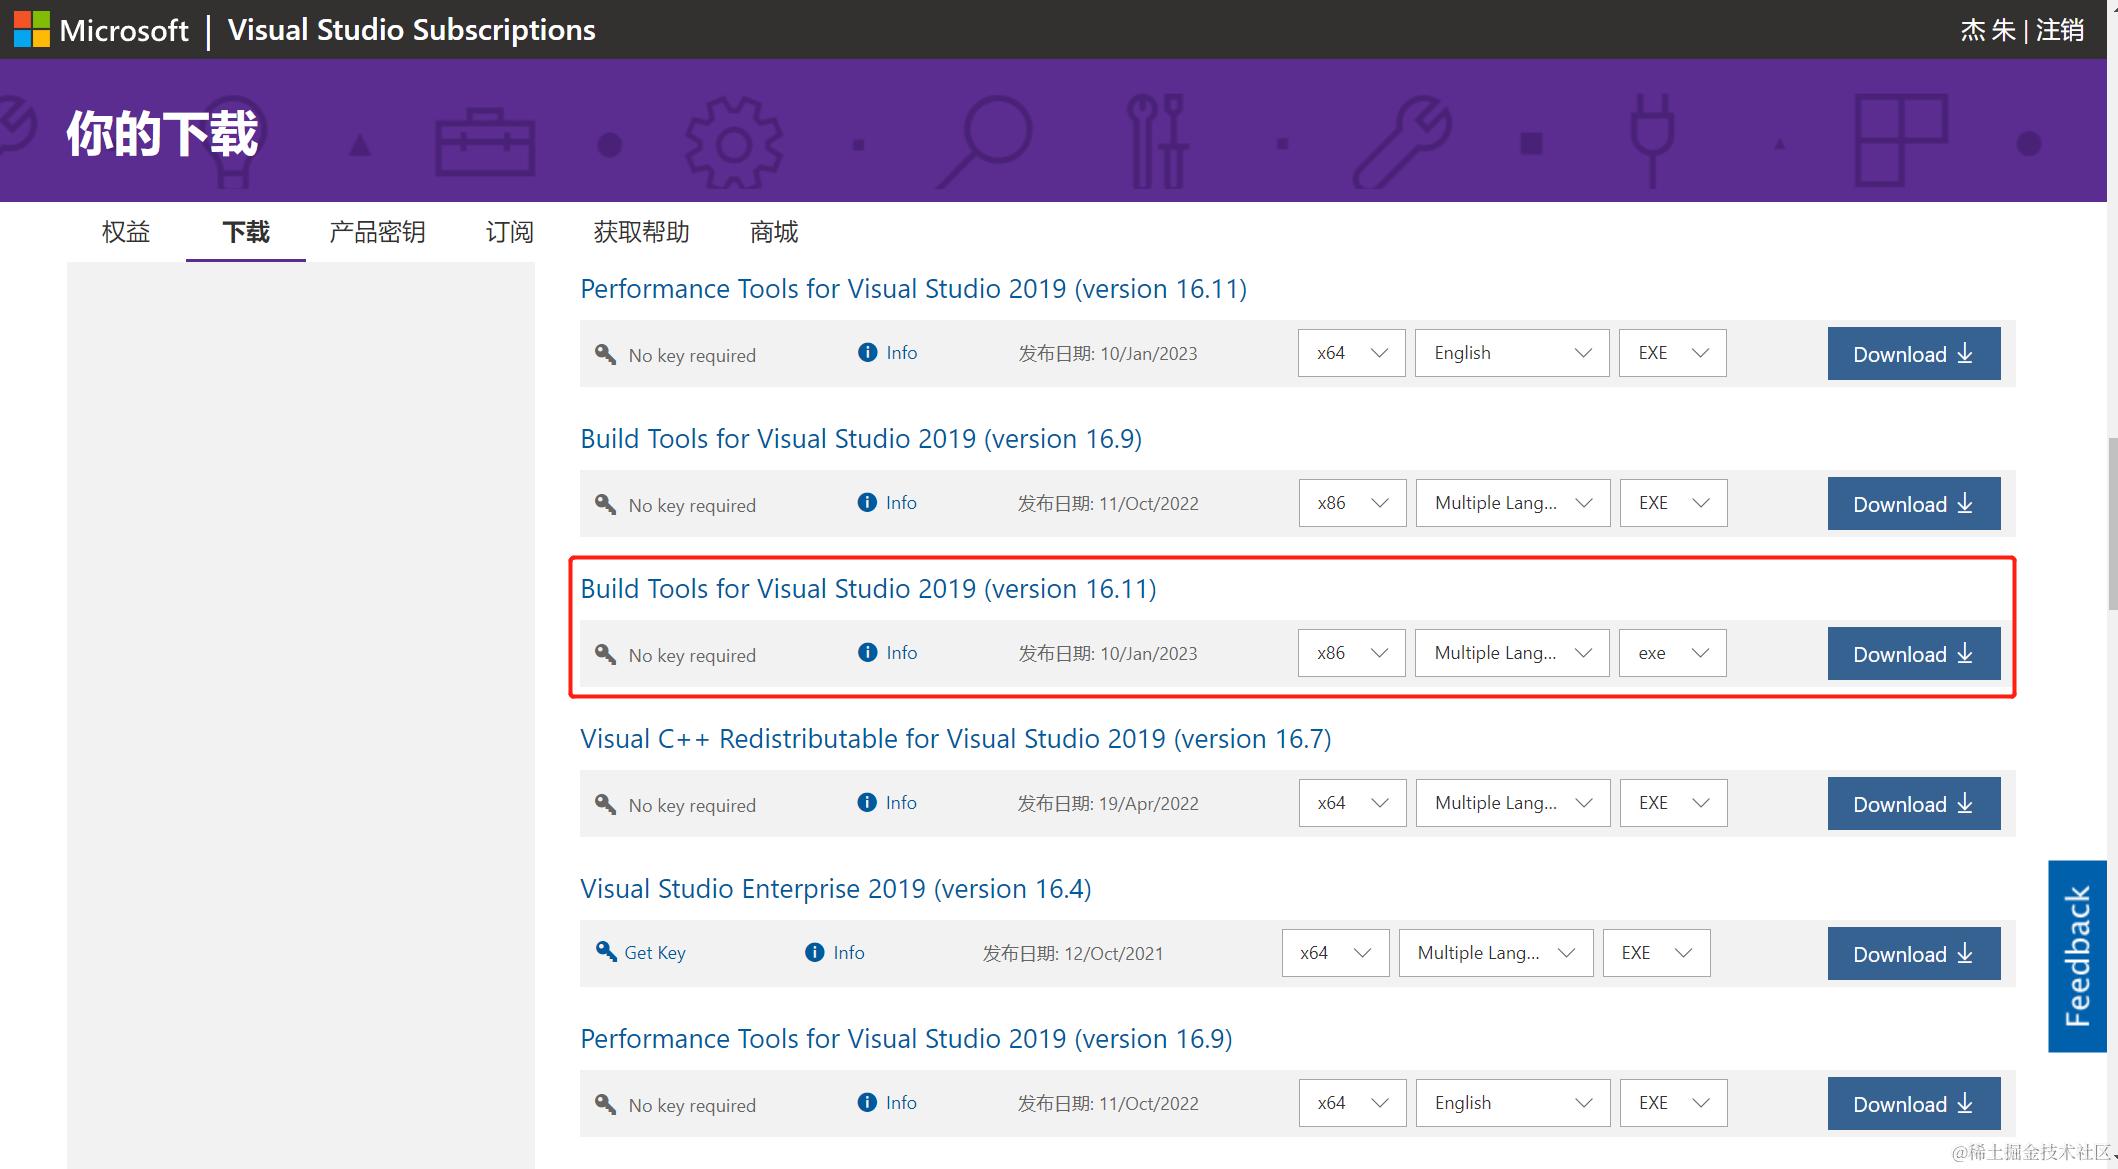
Task: Click key icon in Build Tools 16.9 row
Action: click(x=606, y=503)
